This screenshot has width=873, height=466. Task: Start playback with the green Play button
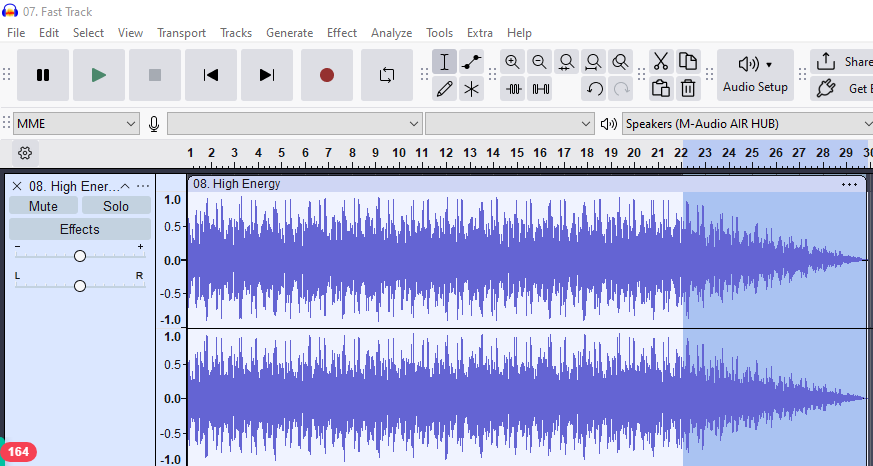99,75
